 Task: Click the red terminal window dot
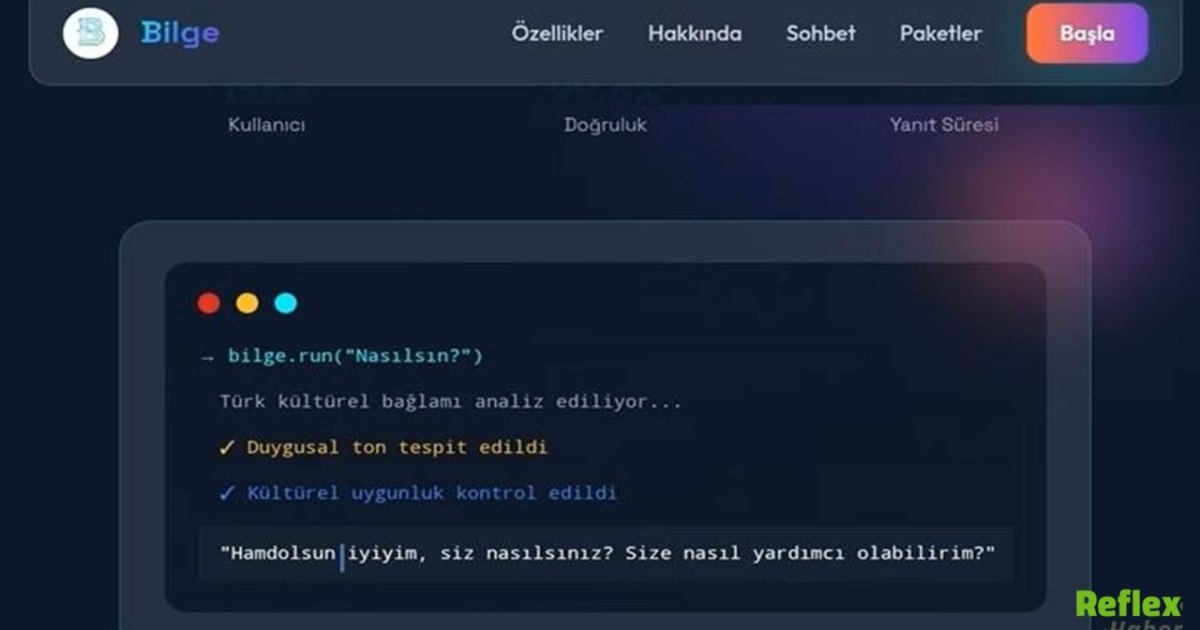209,303
